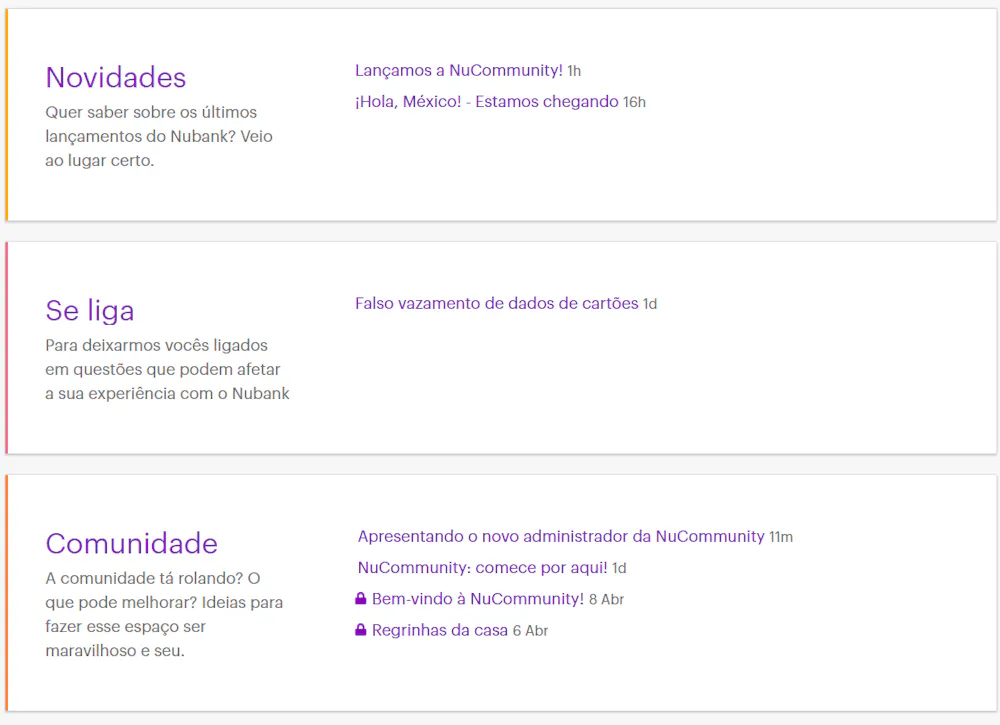Open the Se liga category heading
The height and width of the screenshot is (725, 1000).
[x=90, y=311]
